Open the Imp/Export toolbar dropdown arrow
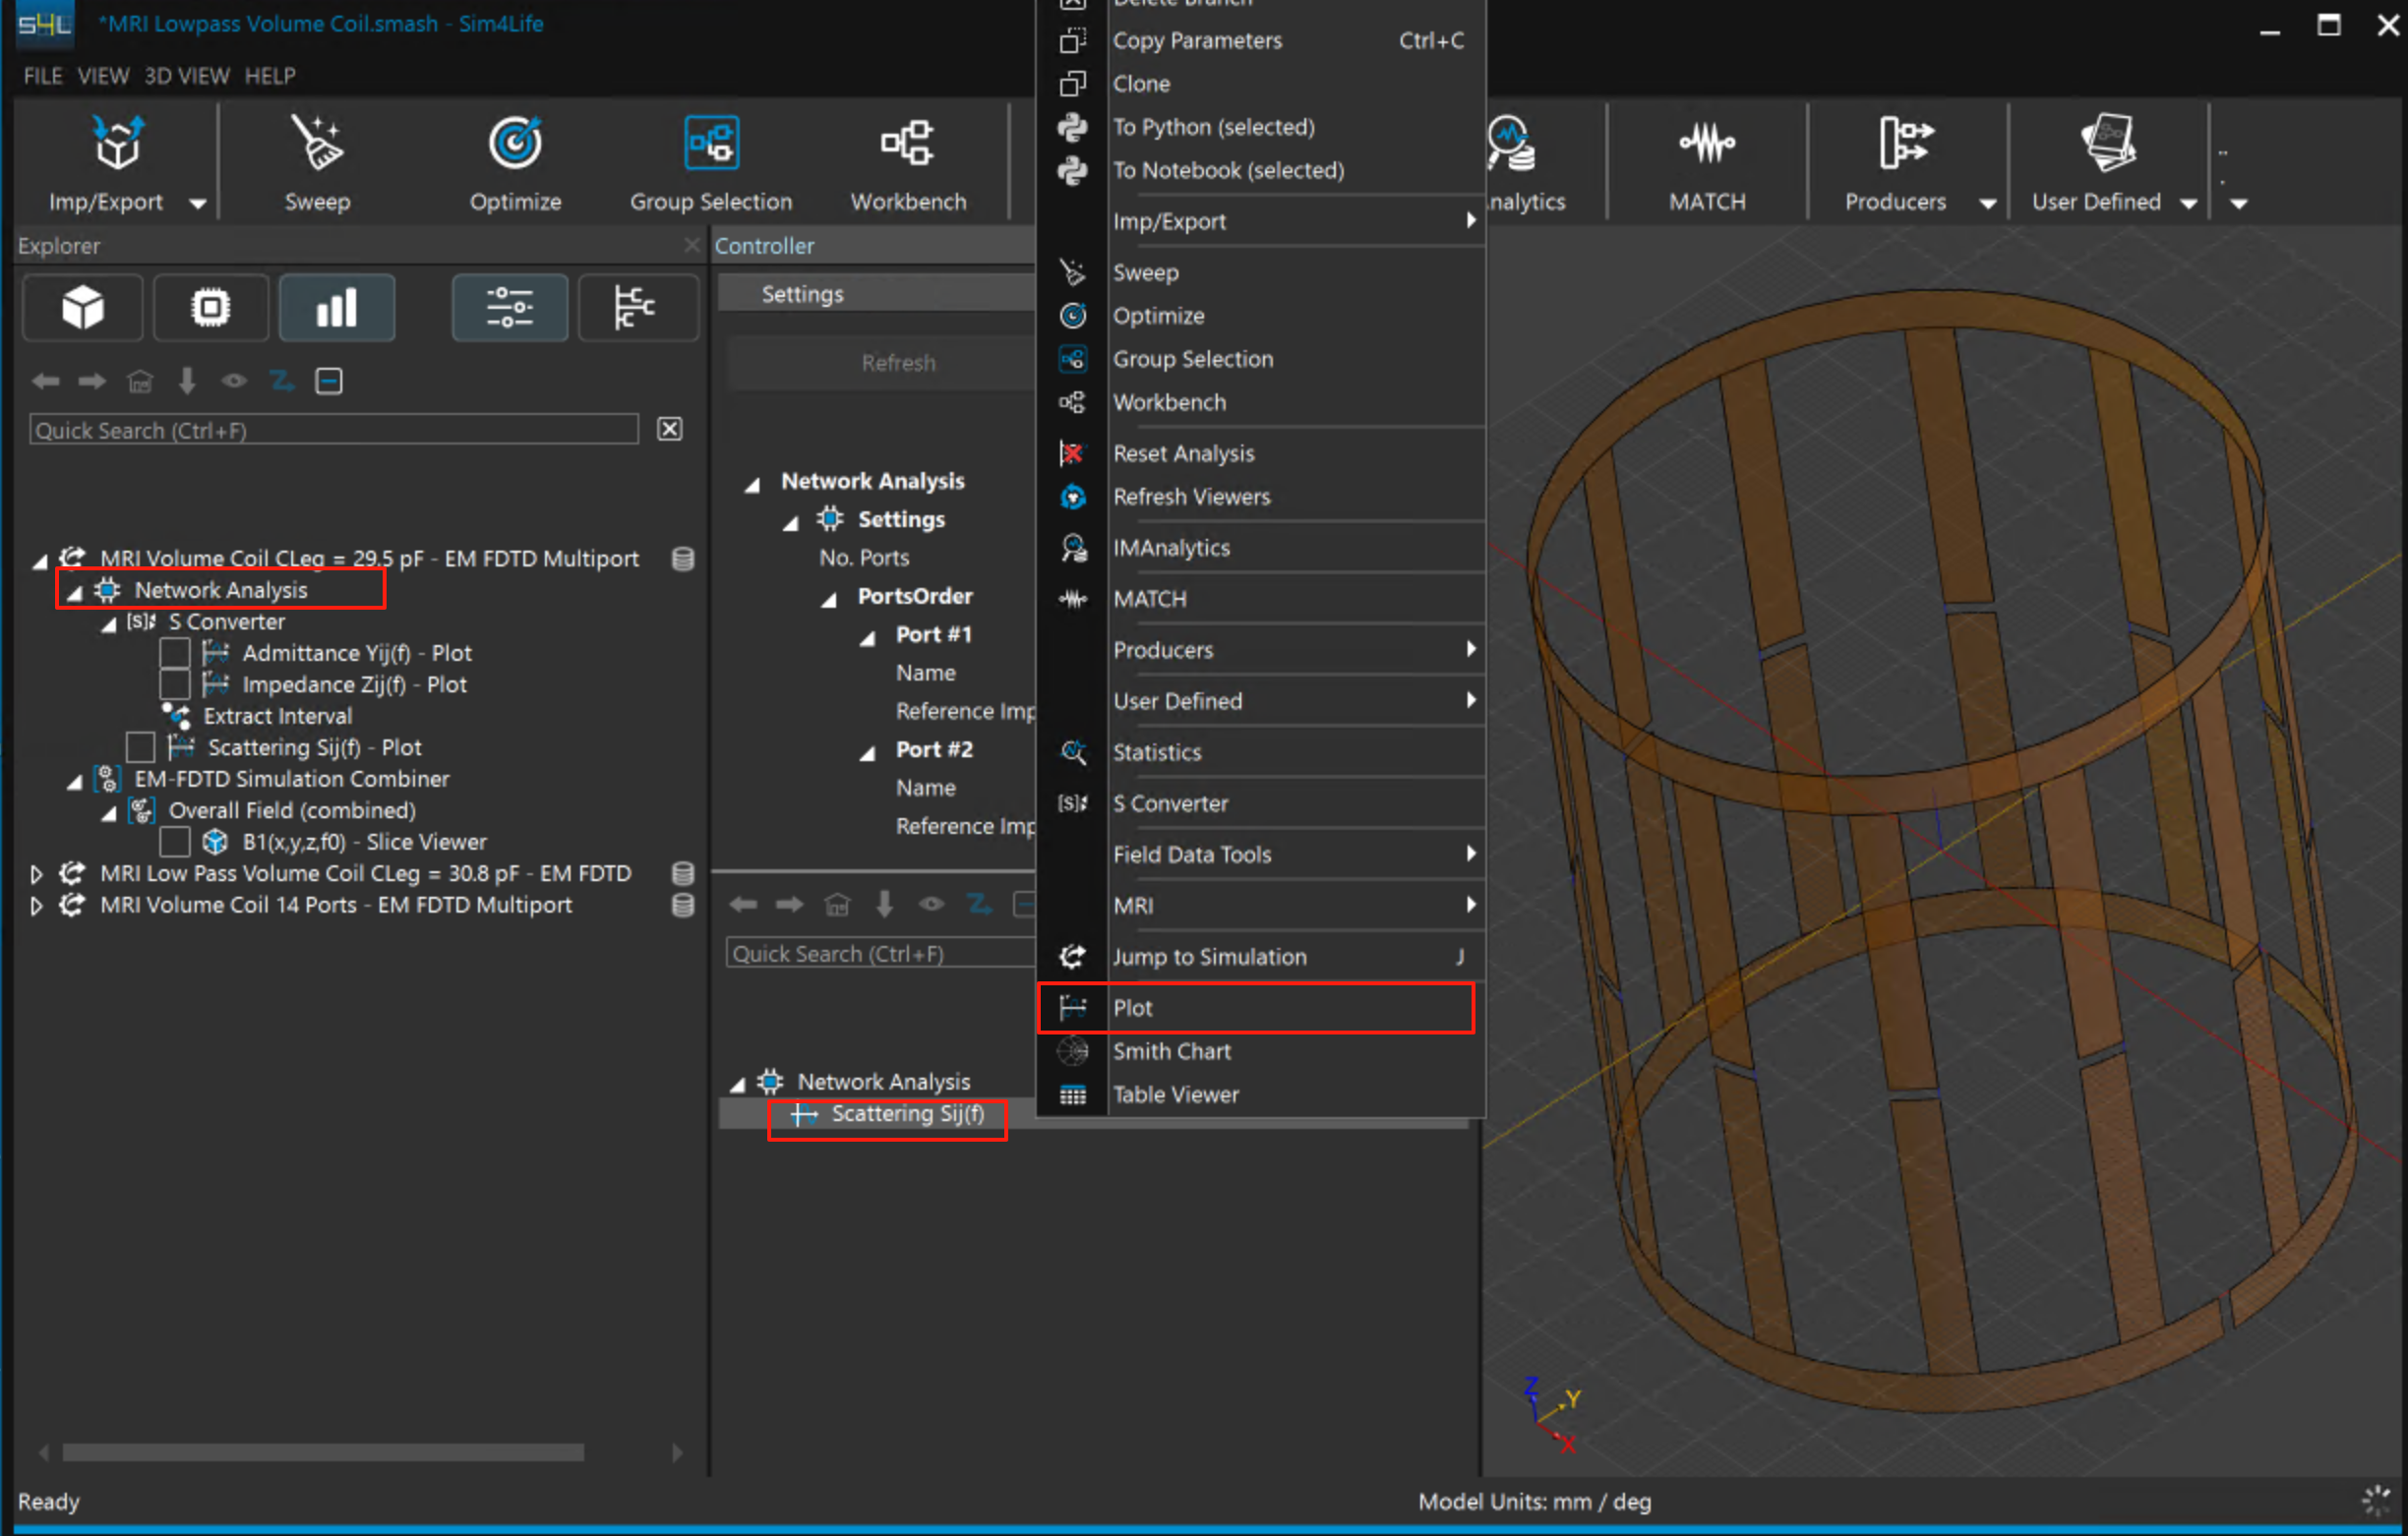Image resolution: width=2408 pixels, height=1536 pixels. [x=198, y=203]
